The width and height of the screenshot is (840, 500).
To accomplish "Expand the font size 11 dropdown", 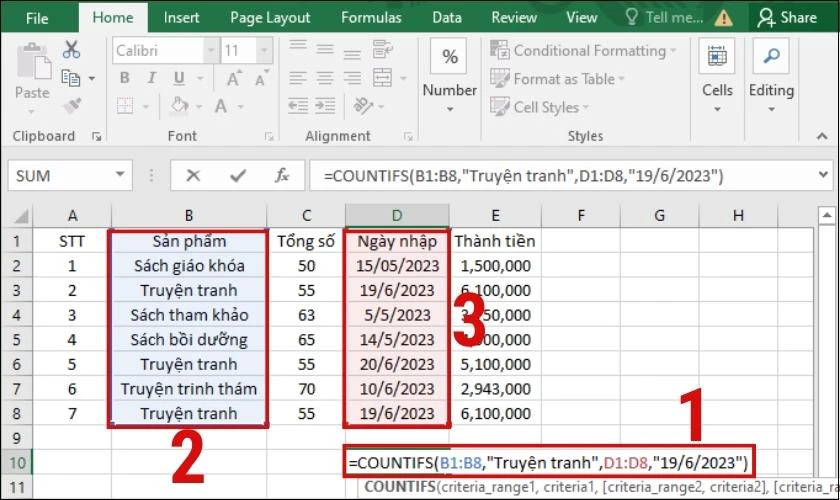I will (x=265, y=50).
